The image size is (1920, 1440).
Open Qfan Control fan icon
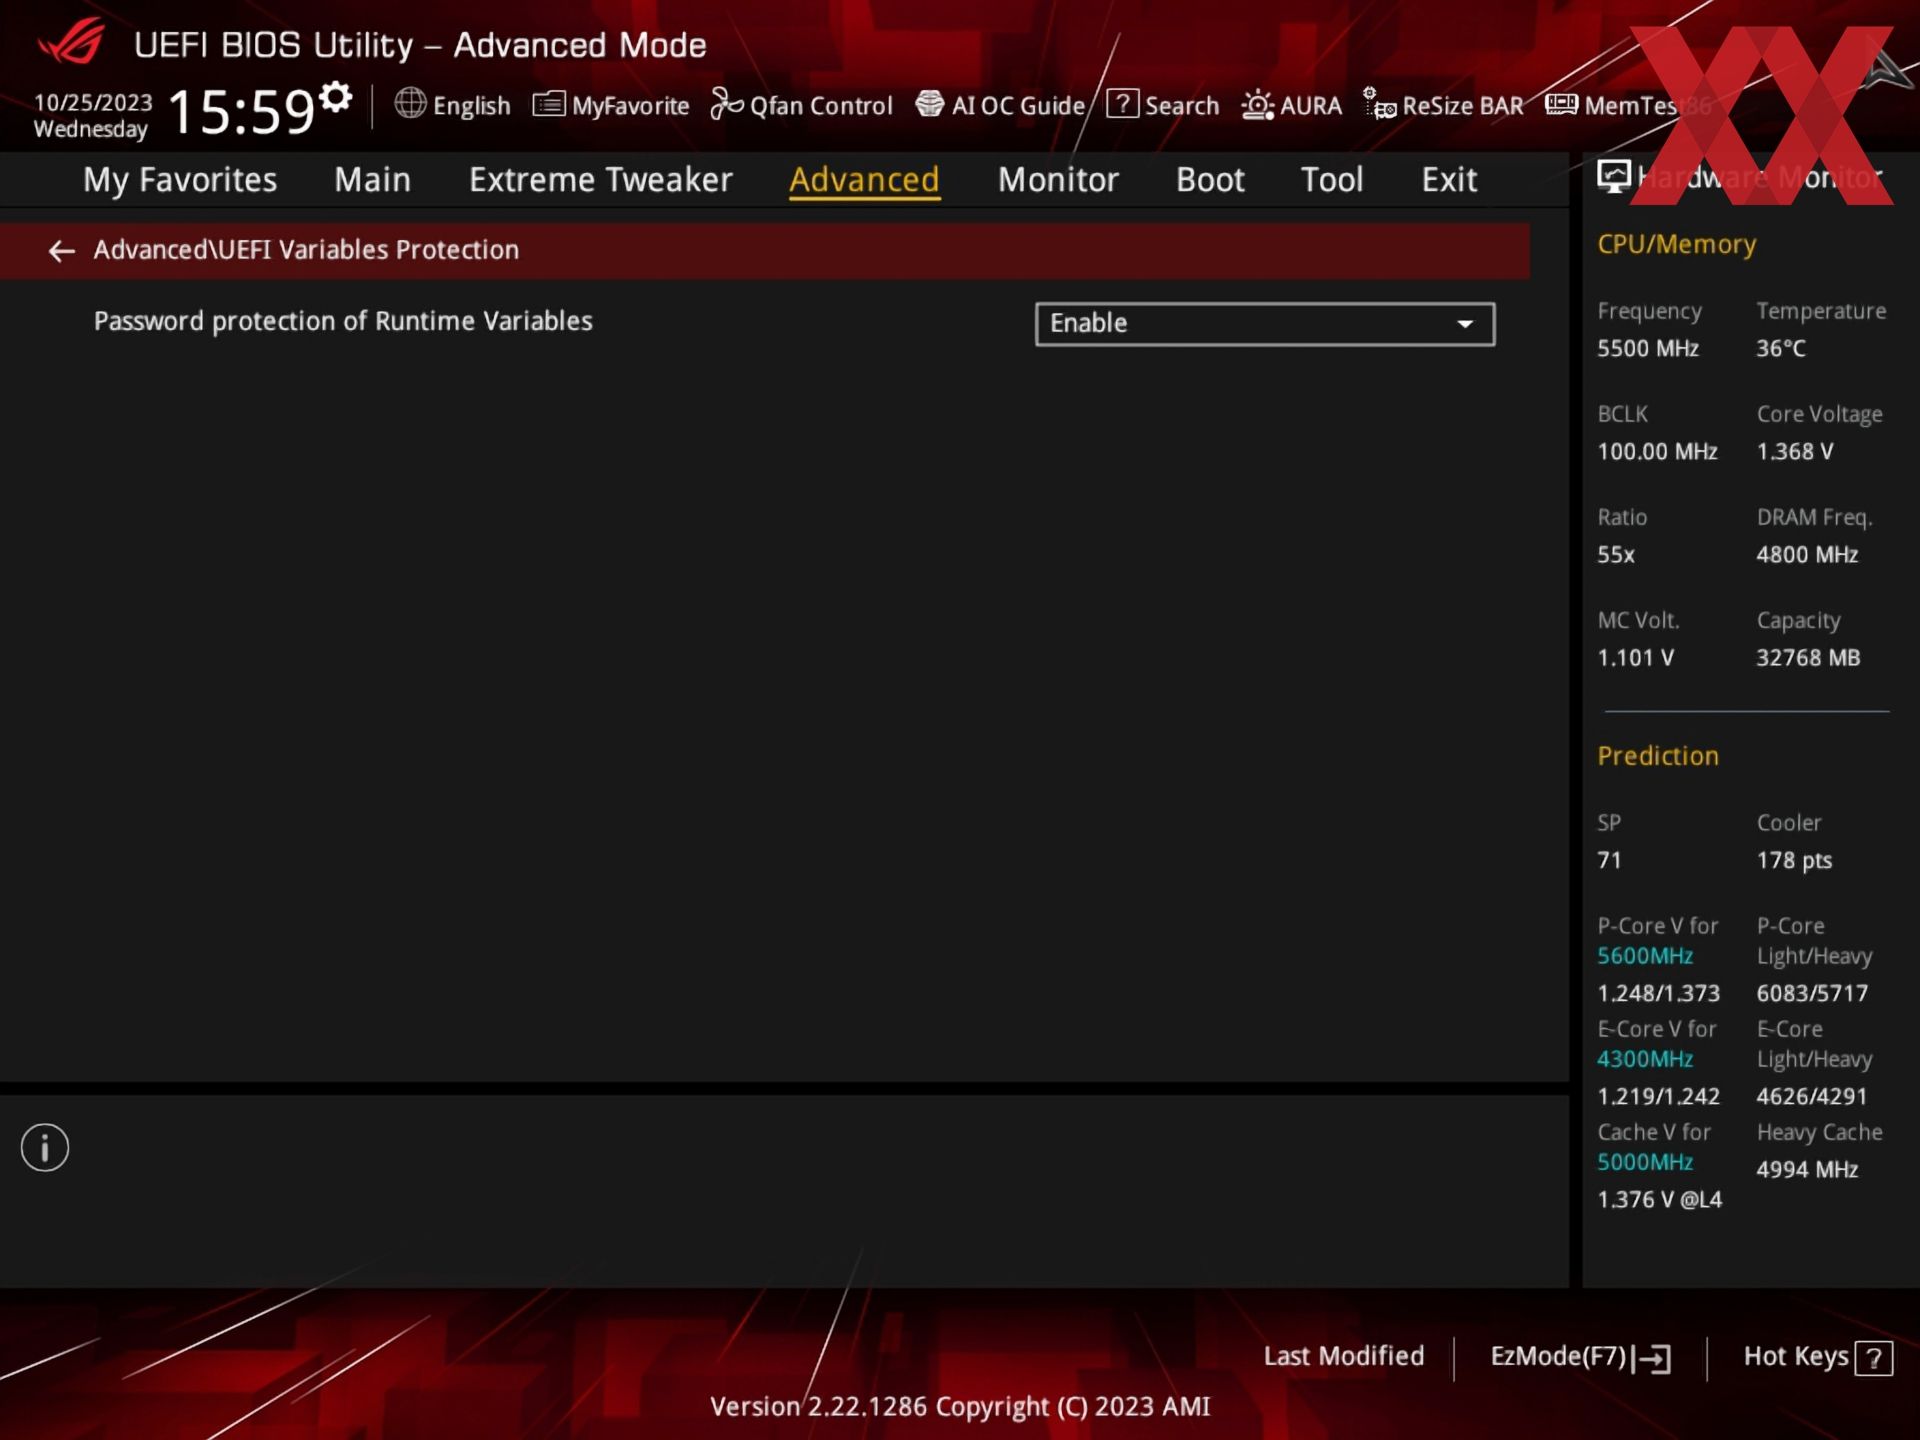click(726, 104)
